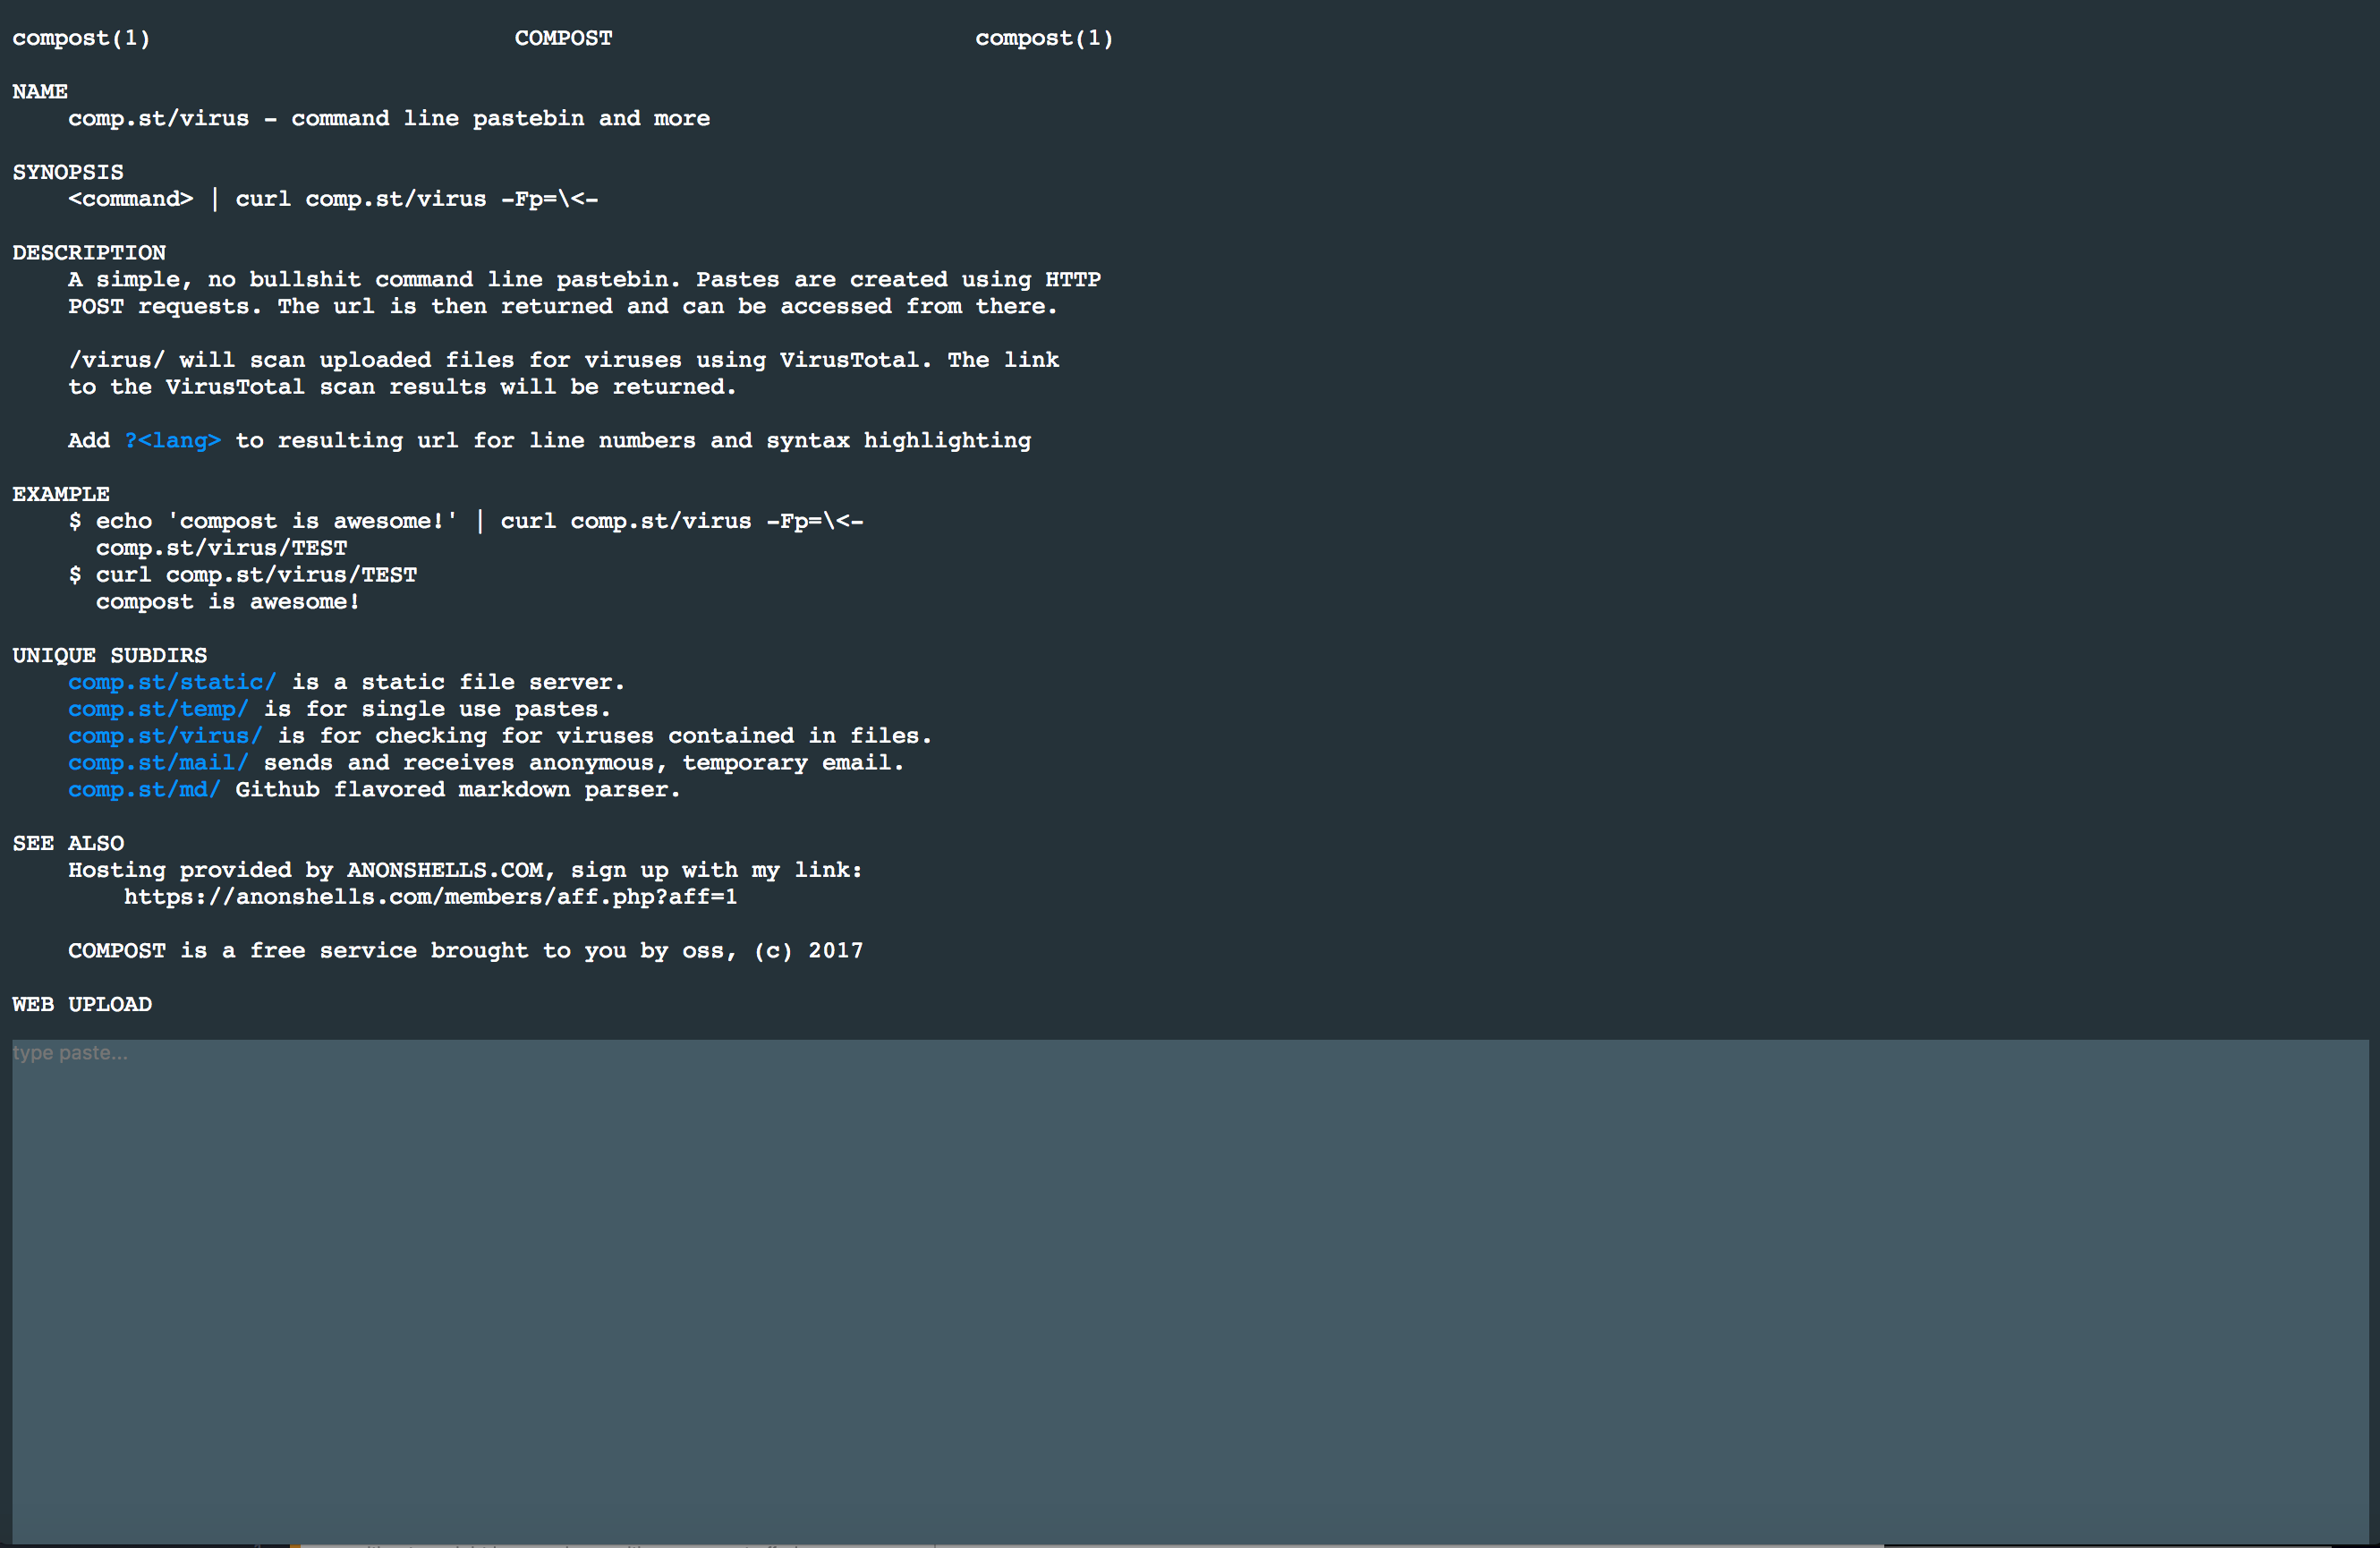Click the UNIQUE SUBDIRS heading
The height and width of the screenshot is (1548, 2380).
click(x=110, y=656)
